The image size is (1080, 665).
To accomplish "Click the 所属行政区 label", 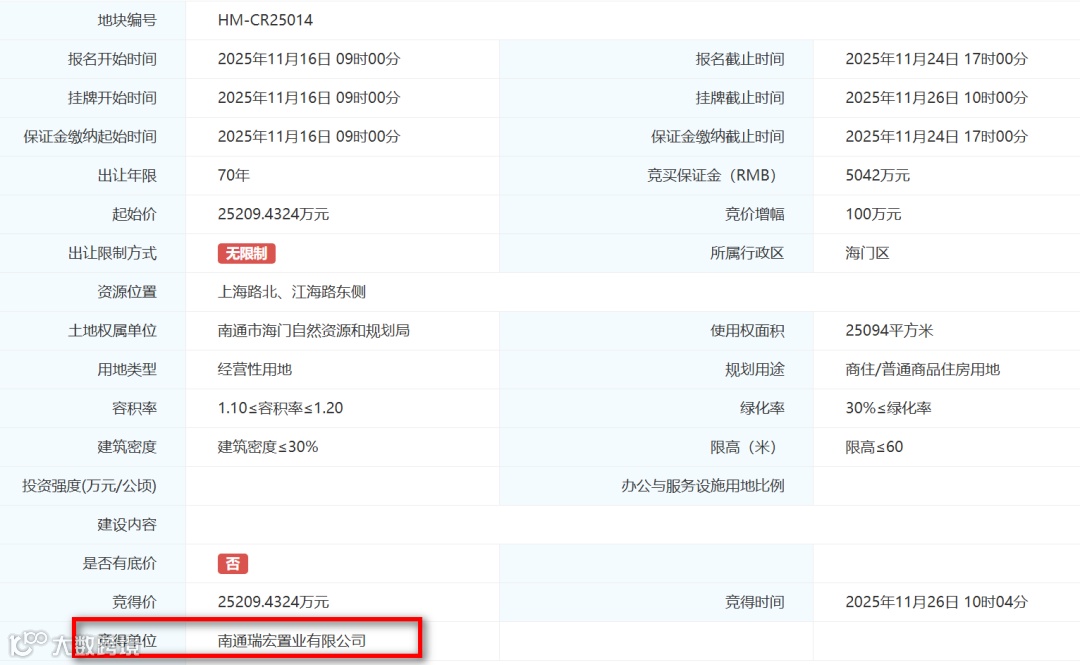I will (x=747, y=254).
